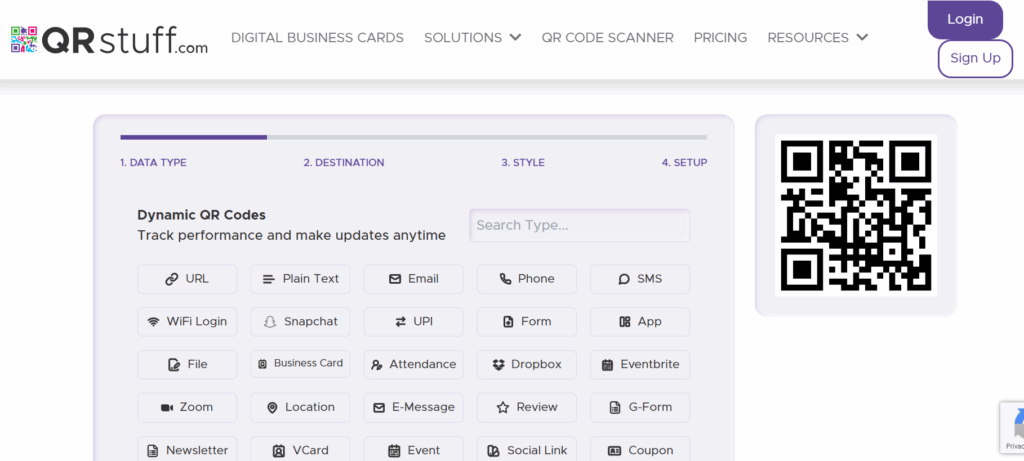Jump to step 4. Setup
Image resolution: width=1024 pixels, height=461 pixels.
point(684,163)
